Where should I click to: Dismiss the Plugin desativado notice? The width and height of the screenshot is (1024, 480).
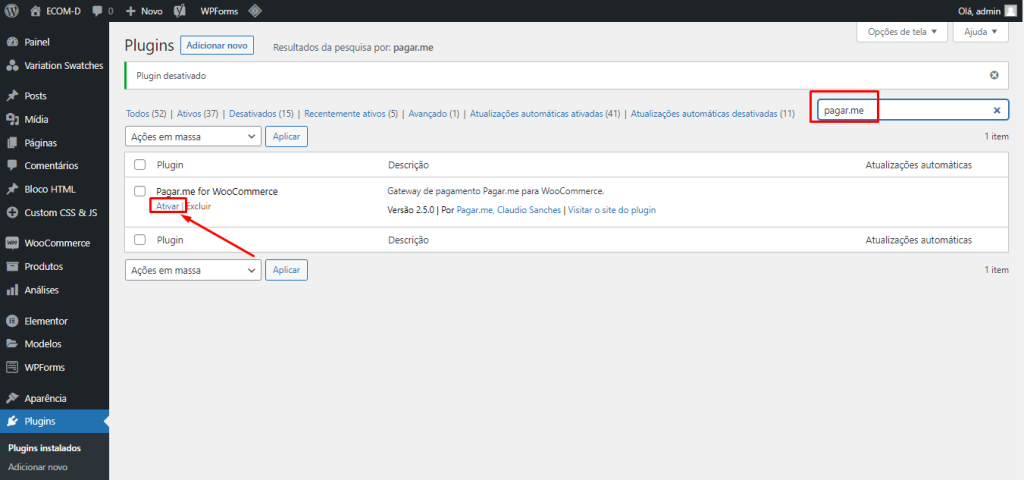994,76
